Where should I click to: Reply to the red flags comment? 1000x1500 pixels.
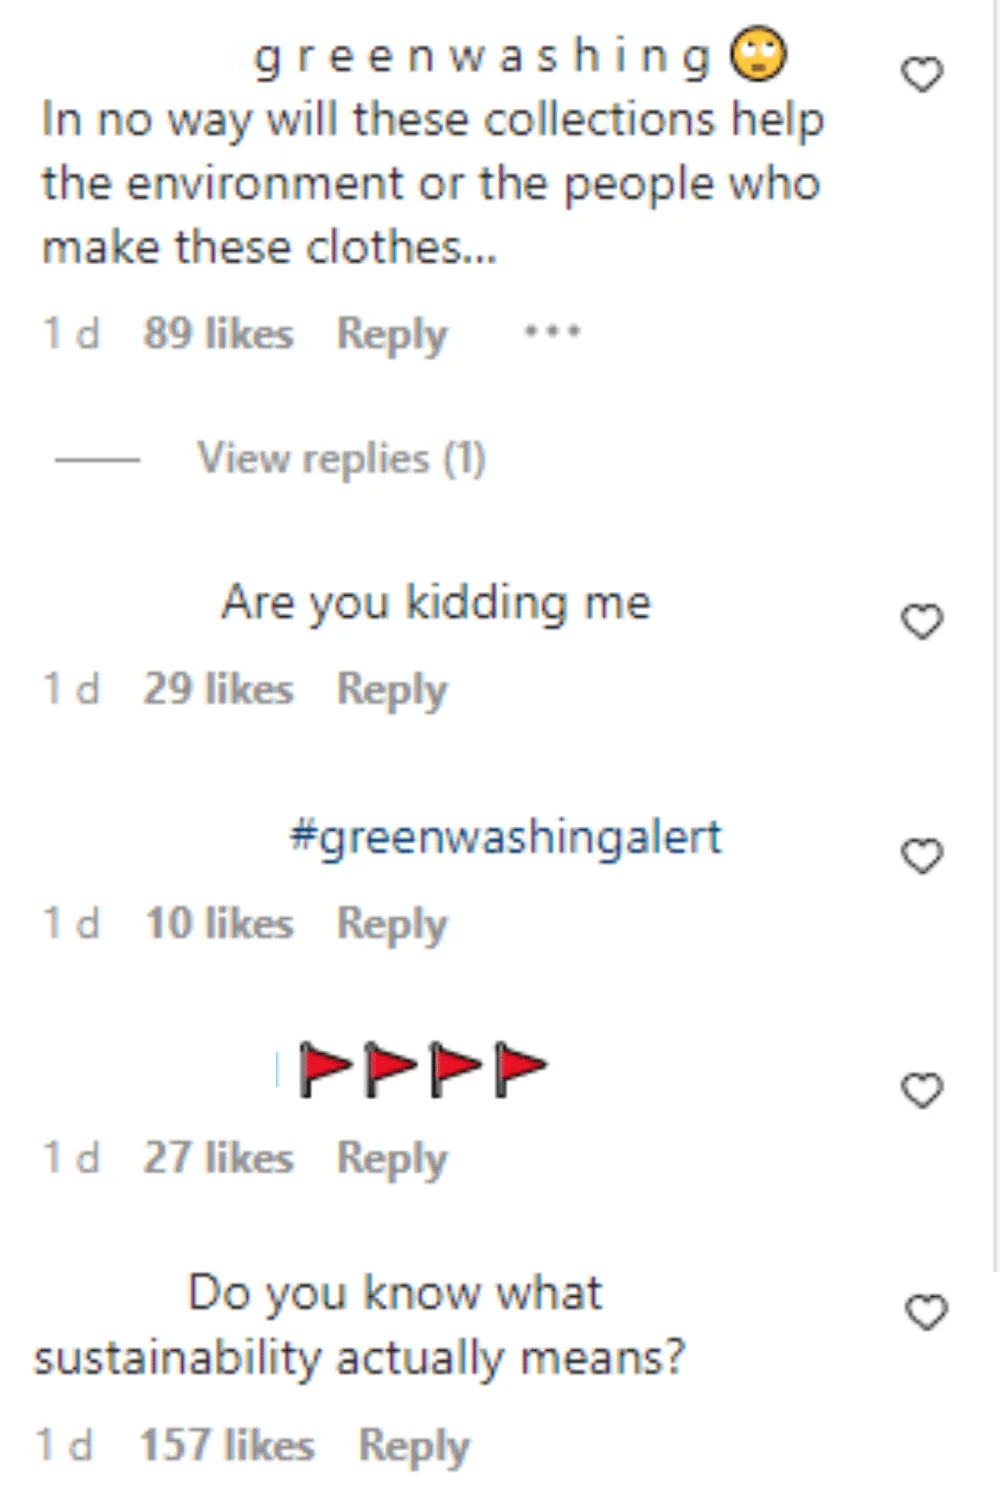[391, 1157]
